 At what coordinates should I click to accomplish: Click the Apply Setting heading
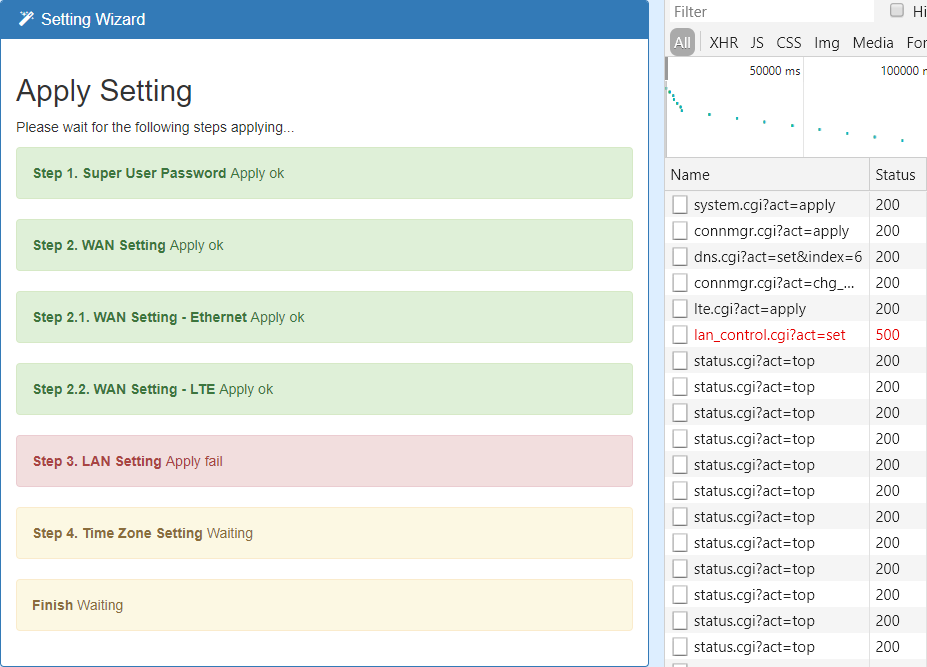pyautogui.click(x=104, y=91)
